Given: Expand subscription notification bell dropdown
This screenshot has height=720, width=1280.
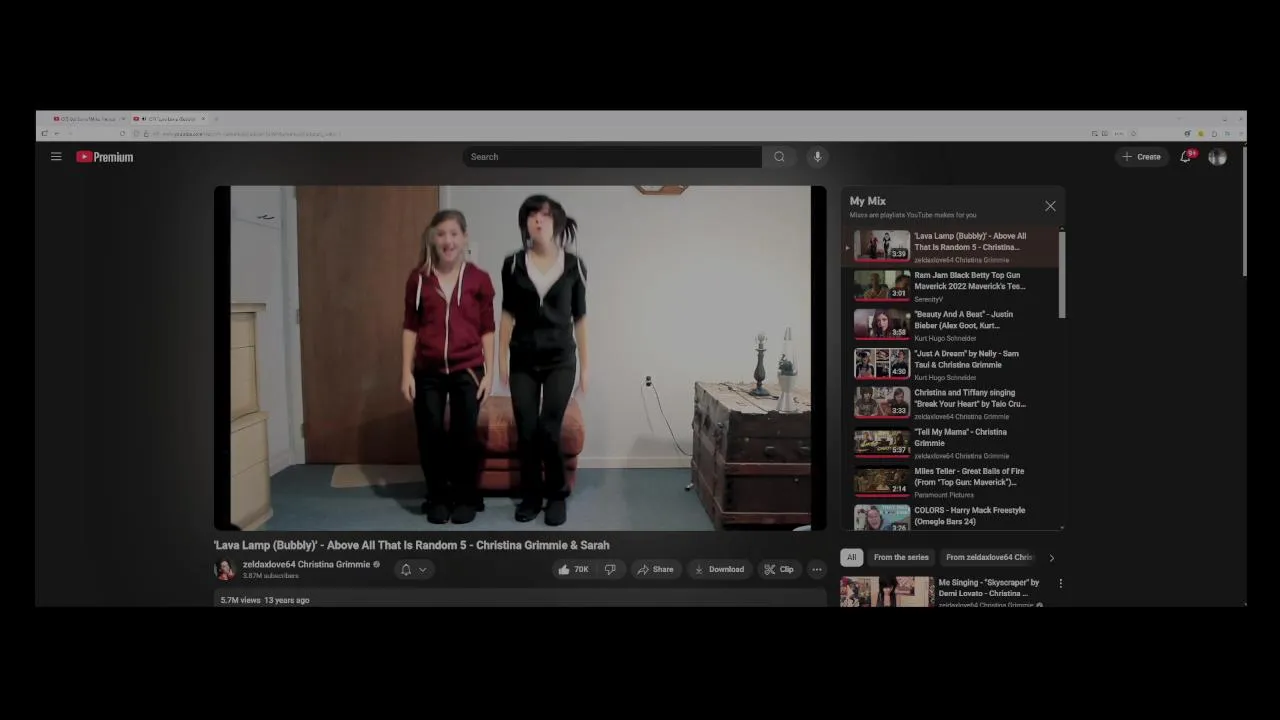Looking at the screenshot, I should click(413, 569).
